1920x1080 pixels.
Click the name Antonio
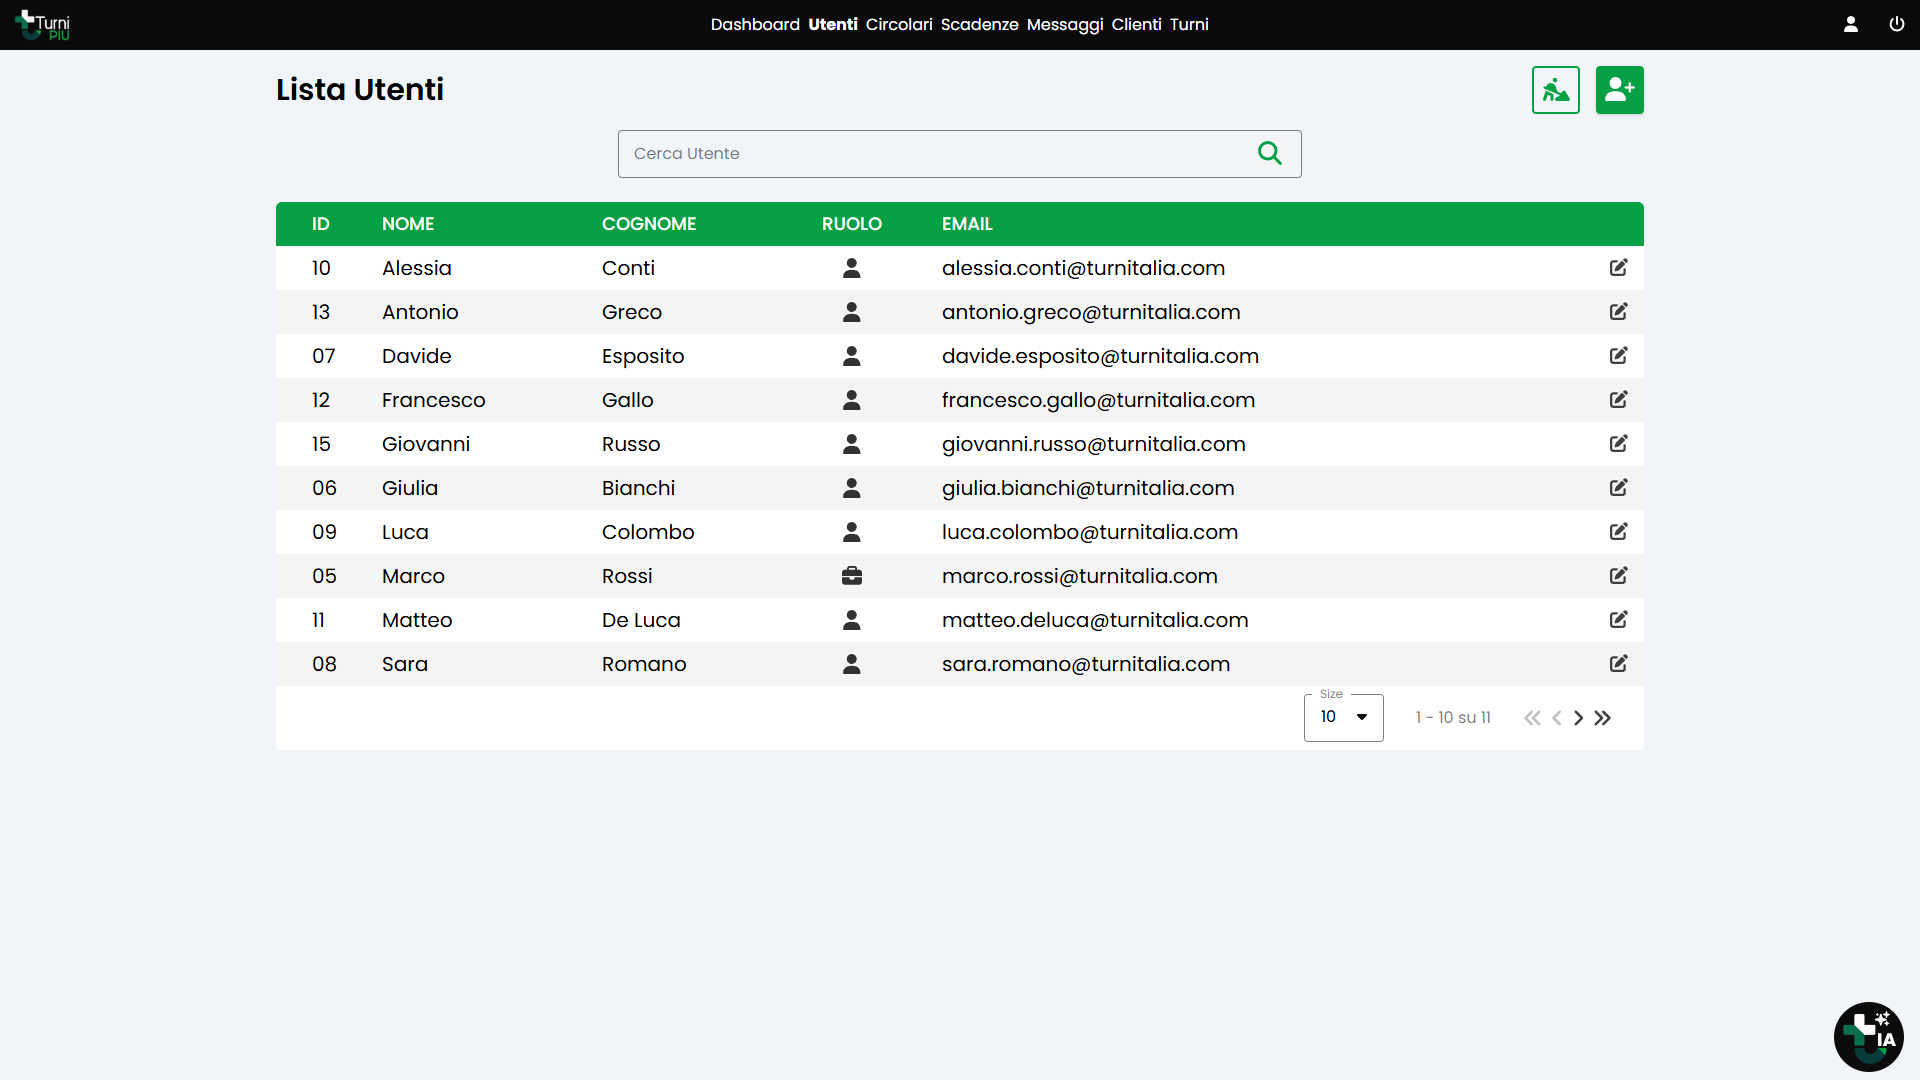coord(420,312)
